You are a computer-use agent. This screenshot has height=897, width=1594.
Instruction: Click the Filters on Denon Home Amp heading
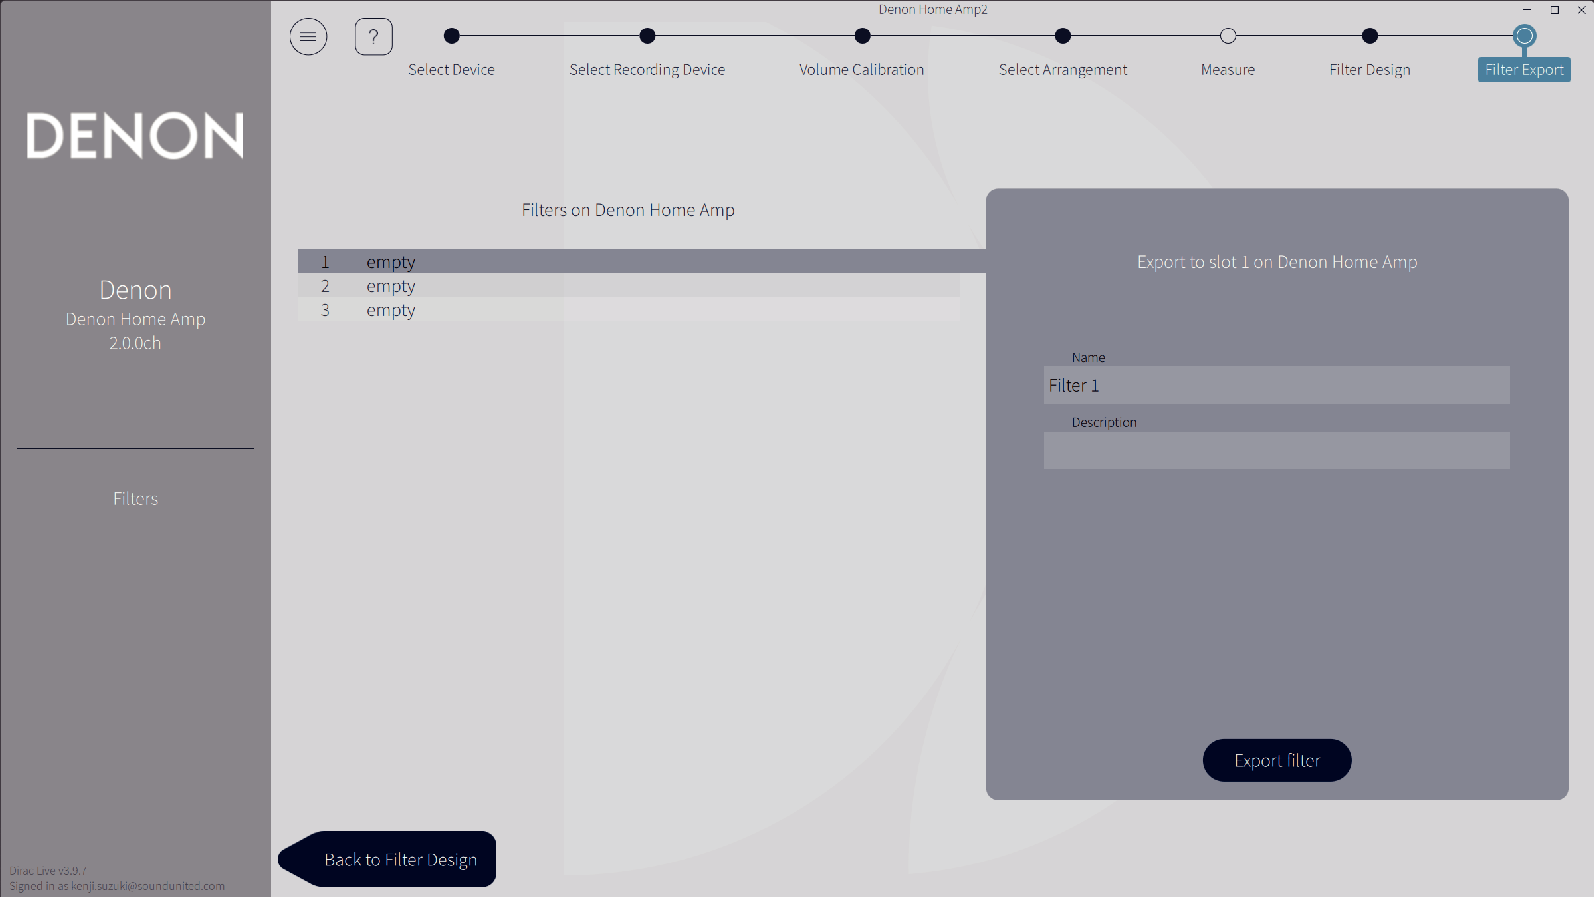tap(628, 210)
